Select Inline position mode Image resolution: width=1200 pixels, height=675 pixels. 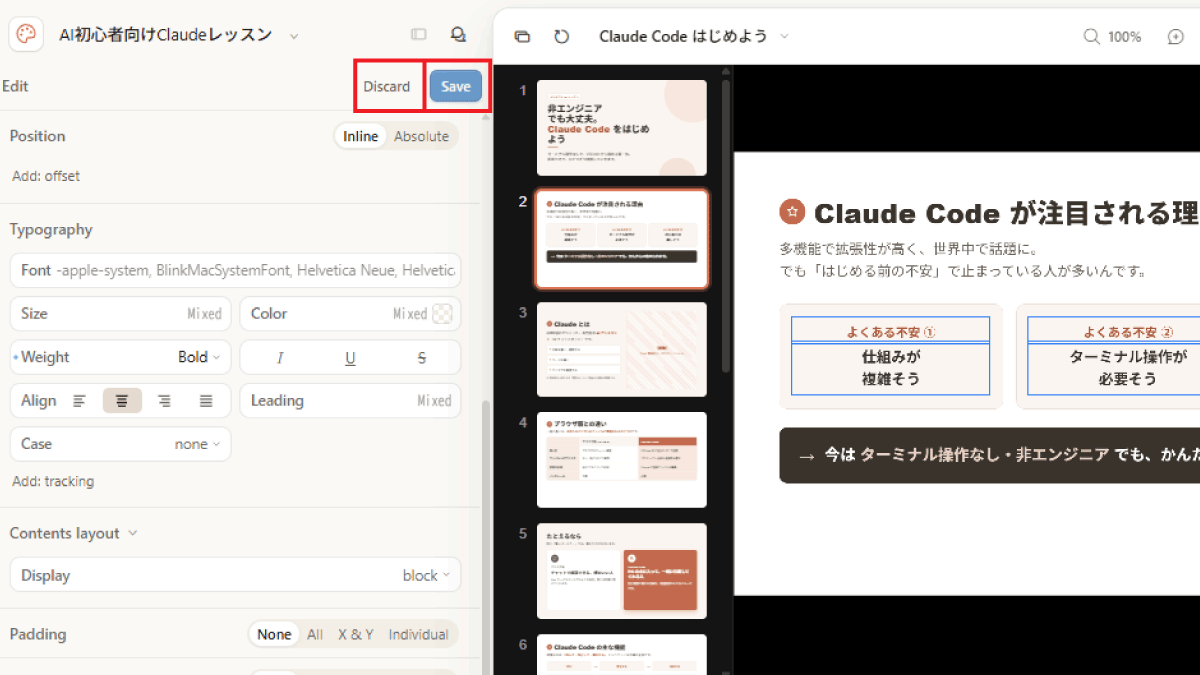point(360,136)
